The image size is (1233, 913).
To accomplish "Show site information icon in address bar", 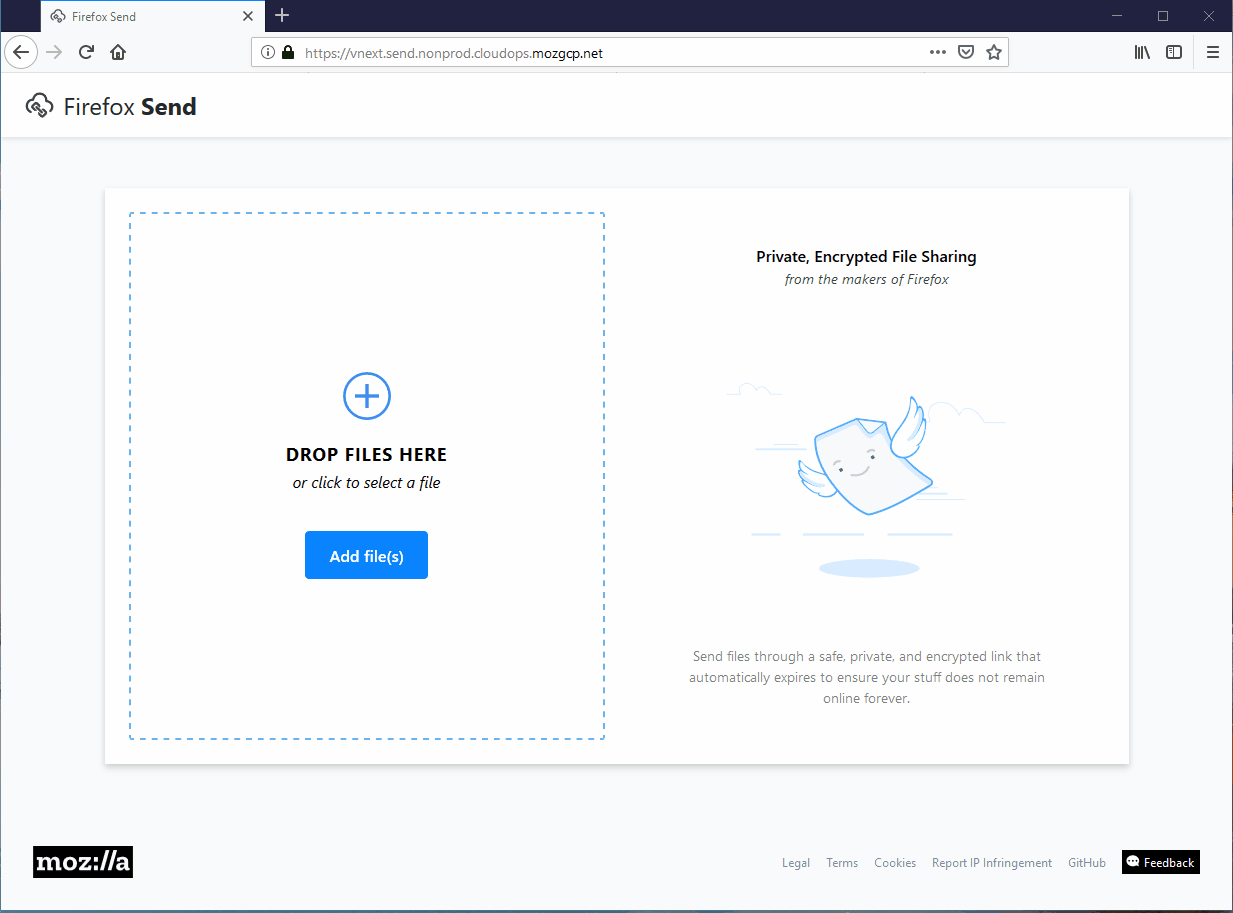I will click(x=267, y=53).
